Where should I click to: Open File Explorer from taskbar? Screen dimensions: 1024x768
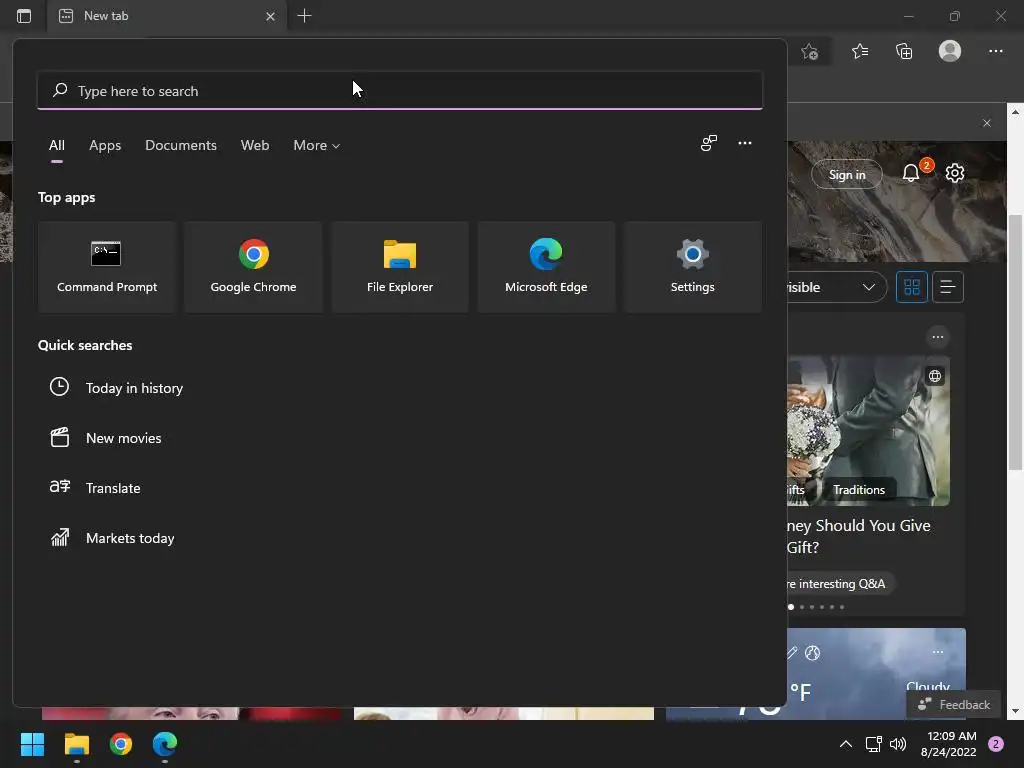(76, 744)
